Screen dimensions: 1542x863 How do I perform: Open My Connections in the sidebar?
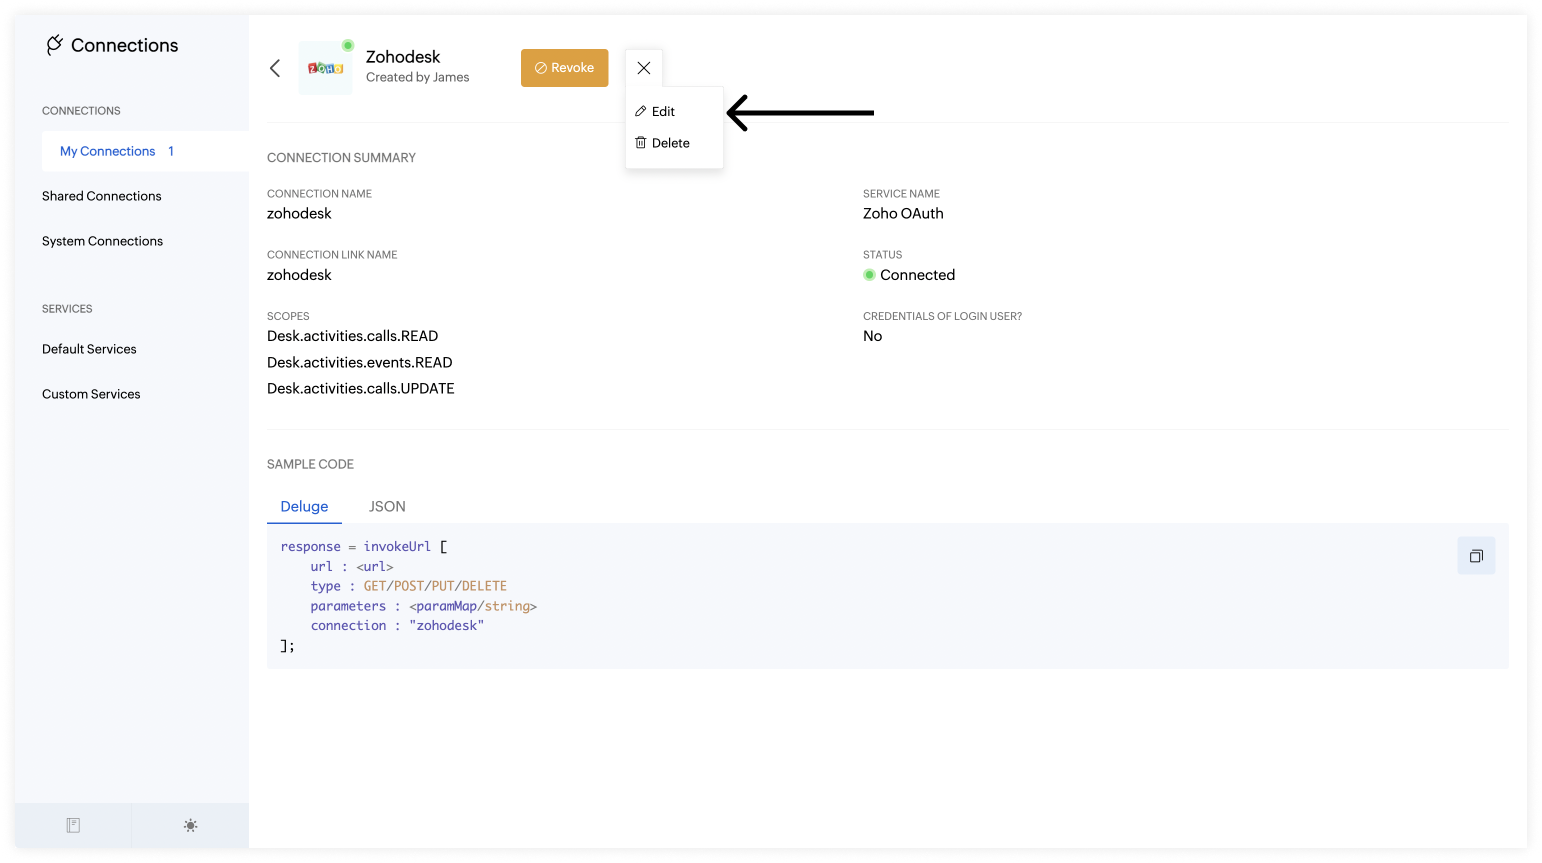[x=108, y=151]
